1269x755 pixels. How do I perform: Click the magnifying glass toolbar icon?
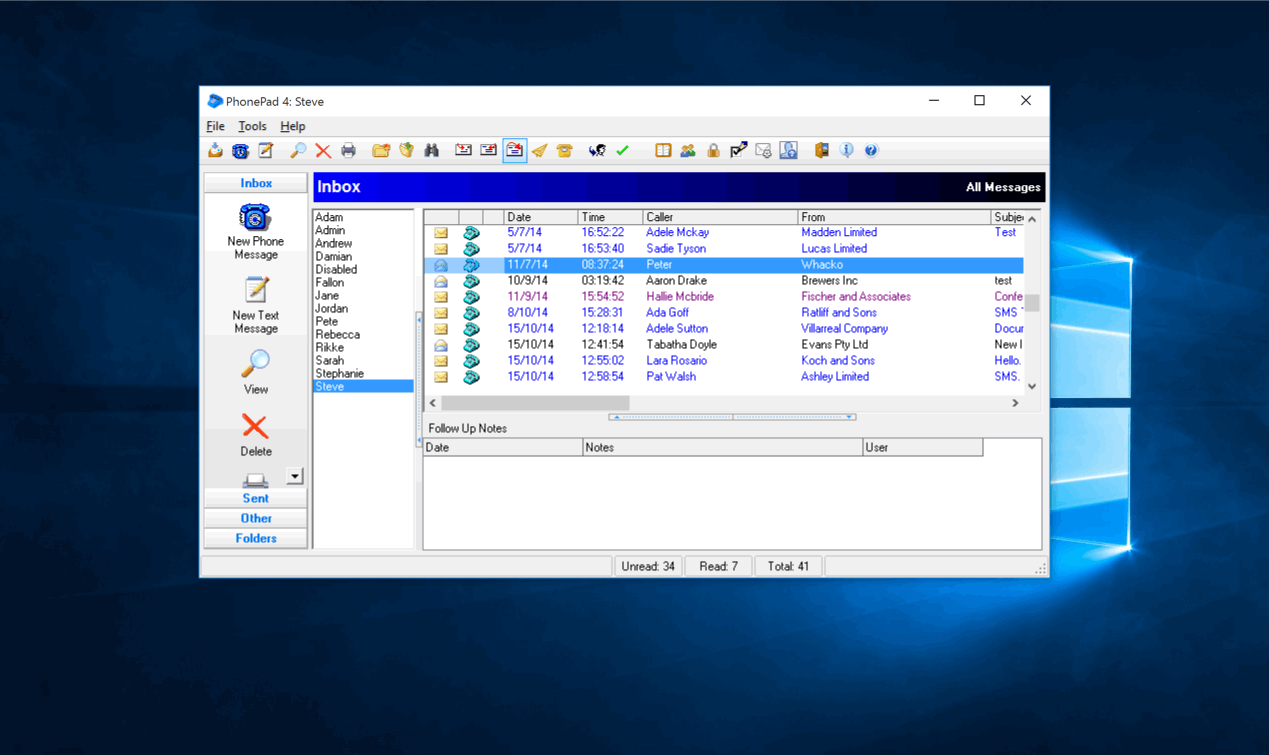pos(298,151)
